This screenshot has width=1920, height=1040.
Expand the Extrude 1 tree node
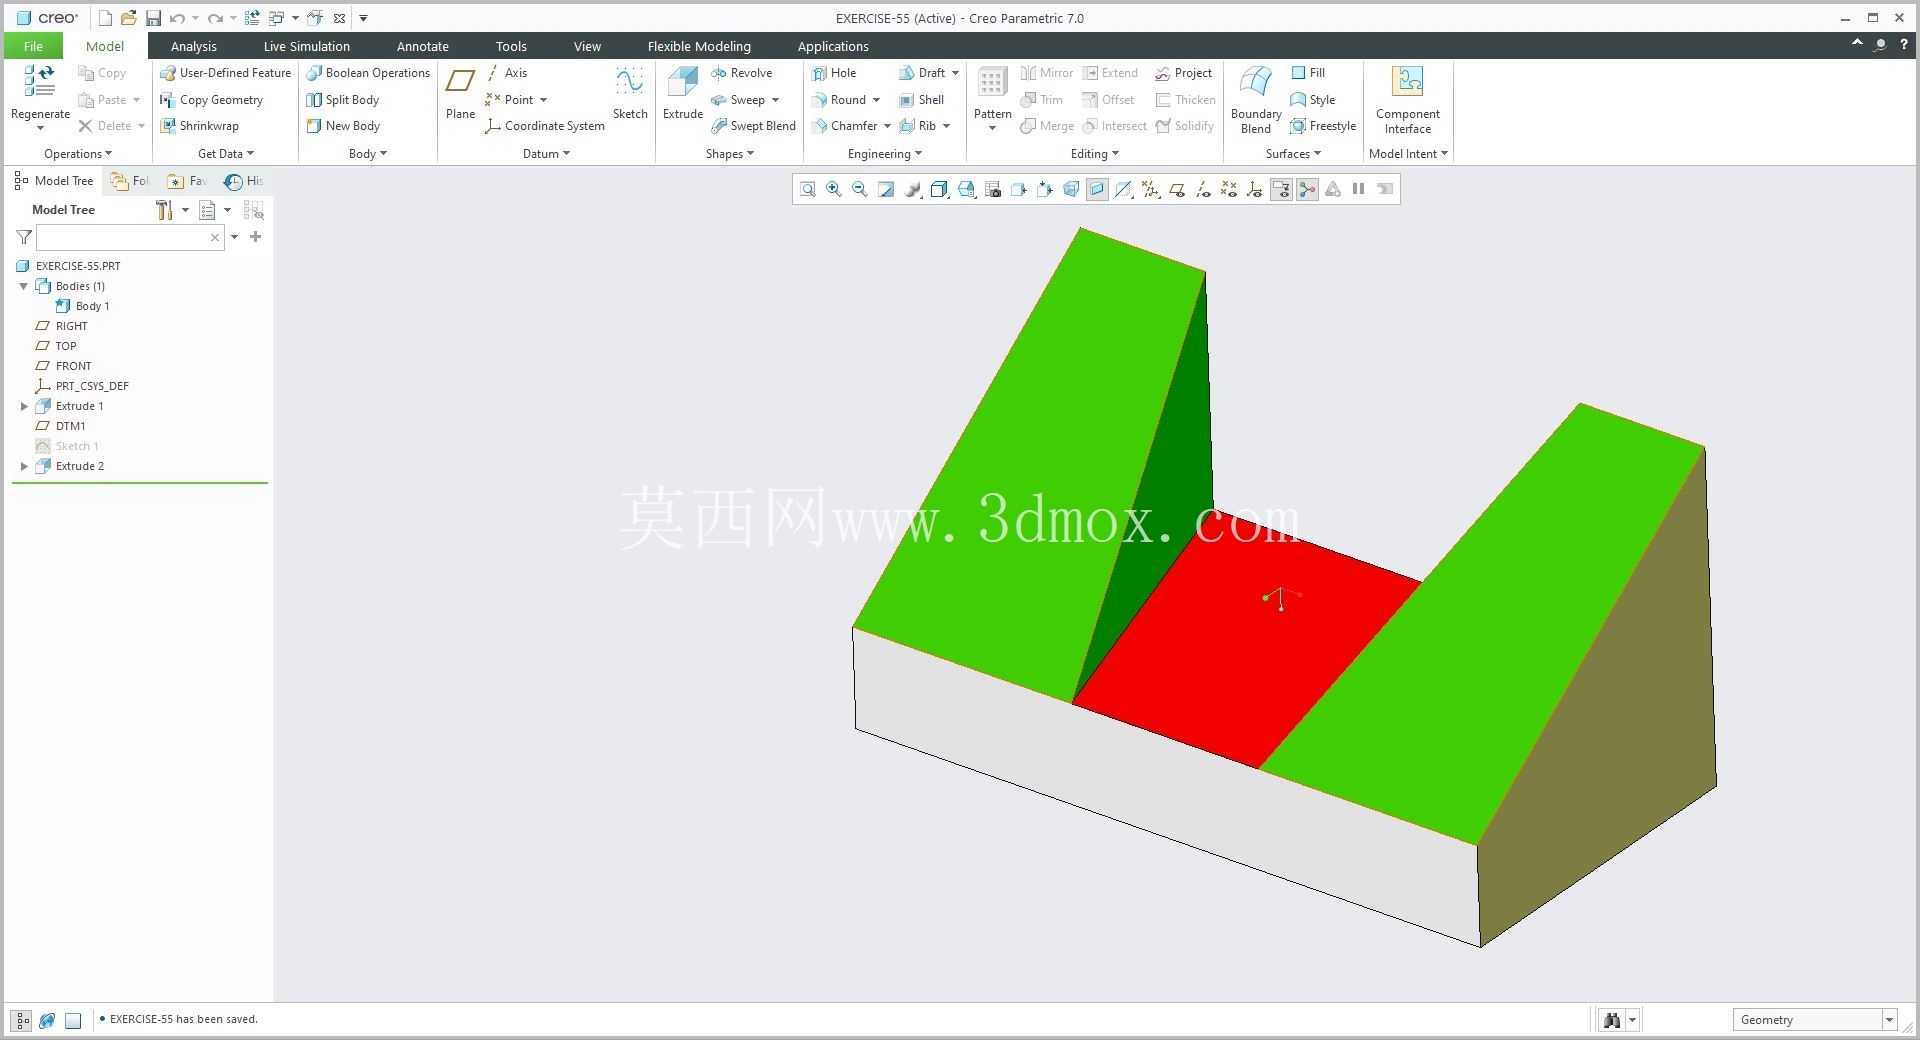[x=24, y=406]
